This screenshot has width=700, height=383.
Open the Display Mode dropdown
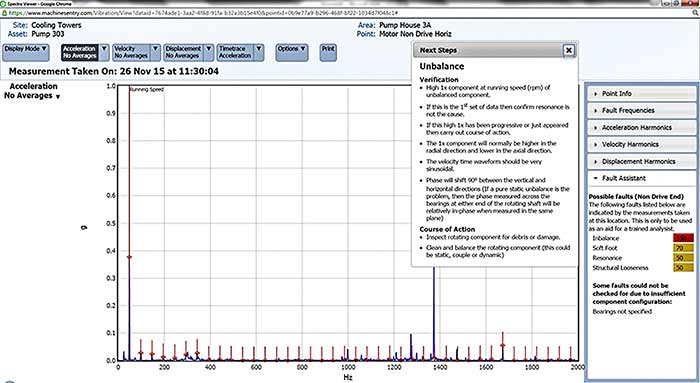click(25, 52)
